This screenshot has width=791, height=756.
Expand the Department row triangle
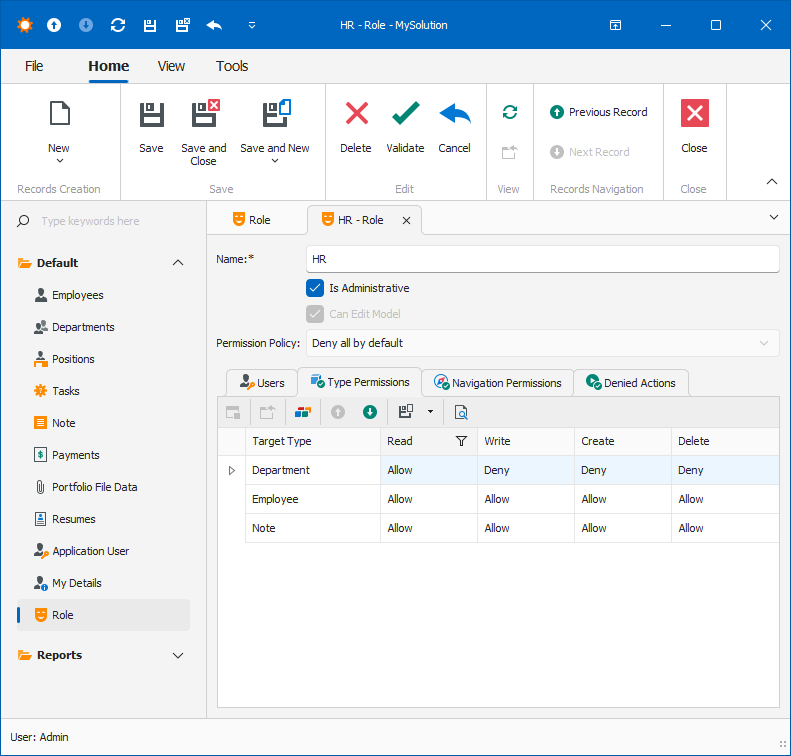click(x=232, y=471)
